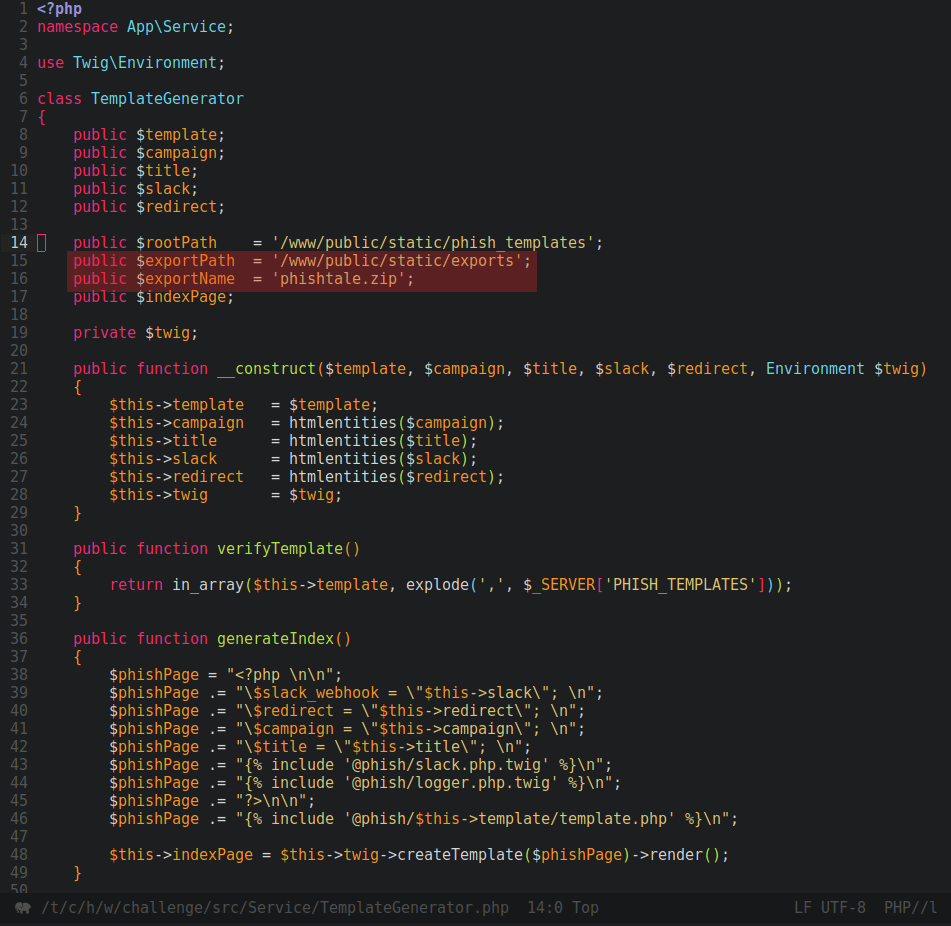The height and width of the screenshot is (926, 951).
Task: Click the '$indexPage' property declaration on line 17
Action: (181, 297)
